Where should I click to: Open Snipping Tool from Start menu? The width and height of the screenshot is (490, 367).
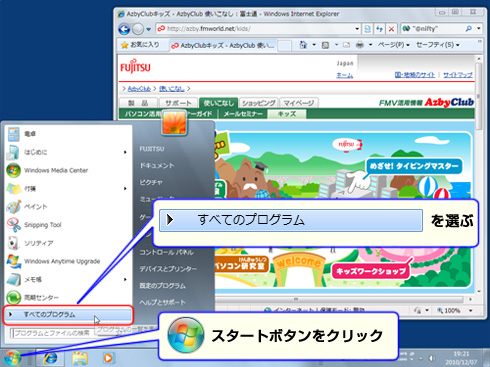67,225
